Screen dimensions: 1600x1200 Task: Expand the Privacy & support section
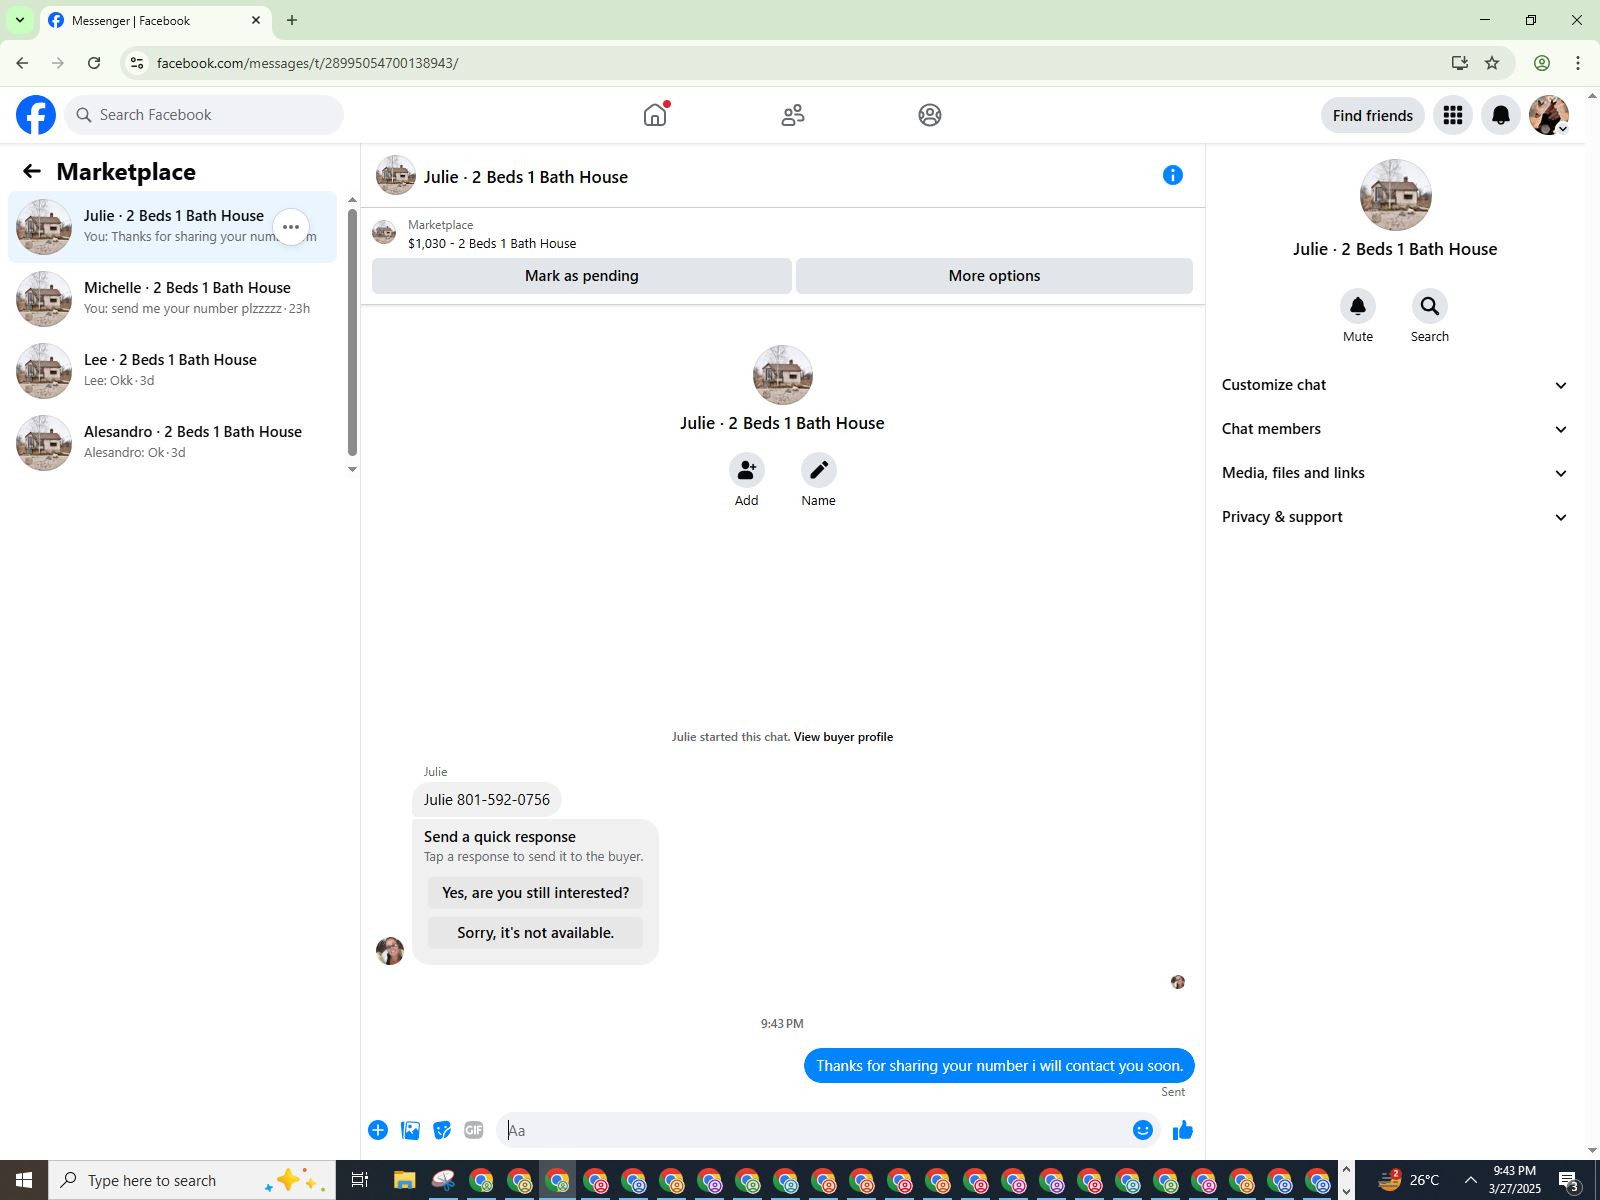click(1395, 517)
